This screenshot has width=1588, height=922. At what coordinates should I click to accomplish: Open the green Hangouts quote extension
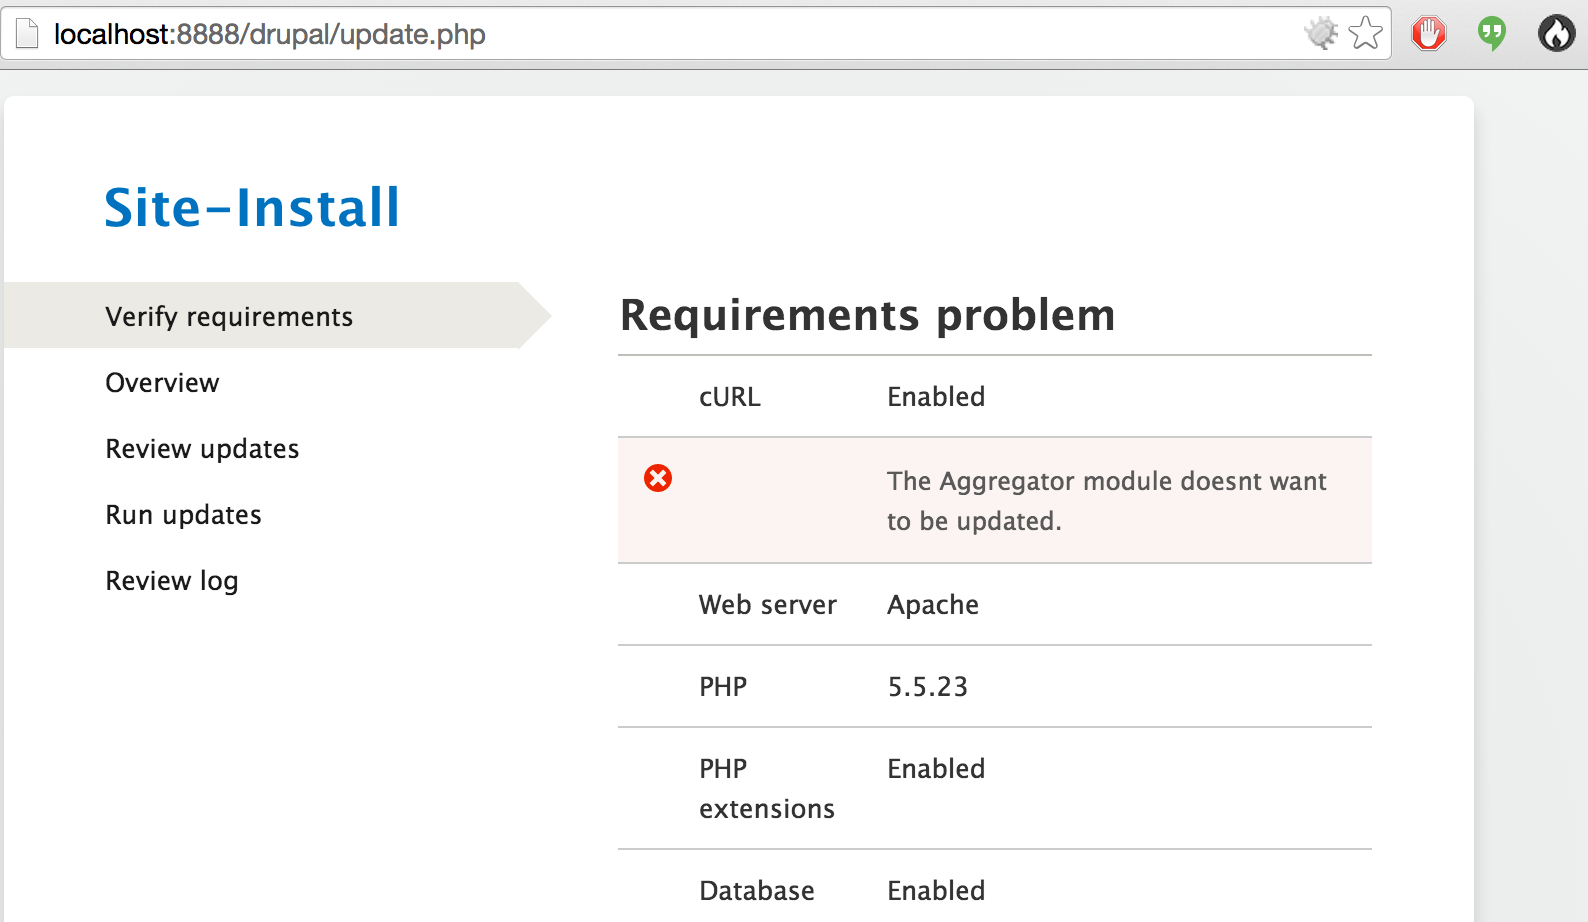pyautogui.click(x=1492, y=33)
